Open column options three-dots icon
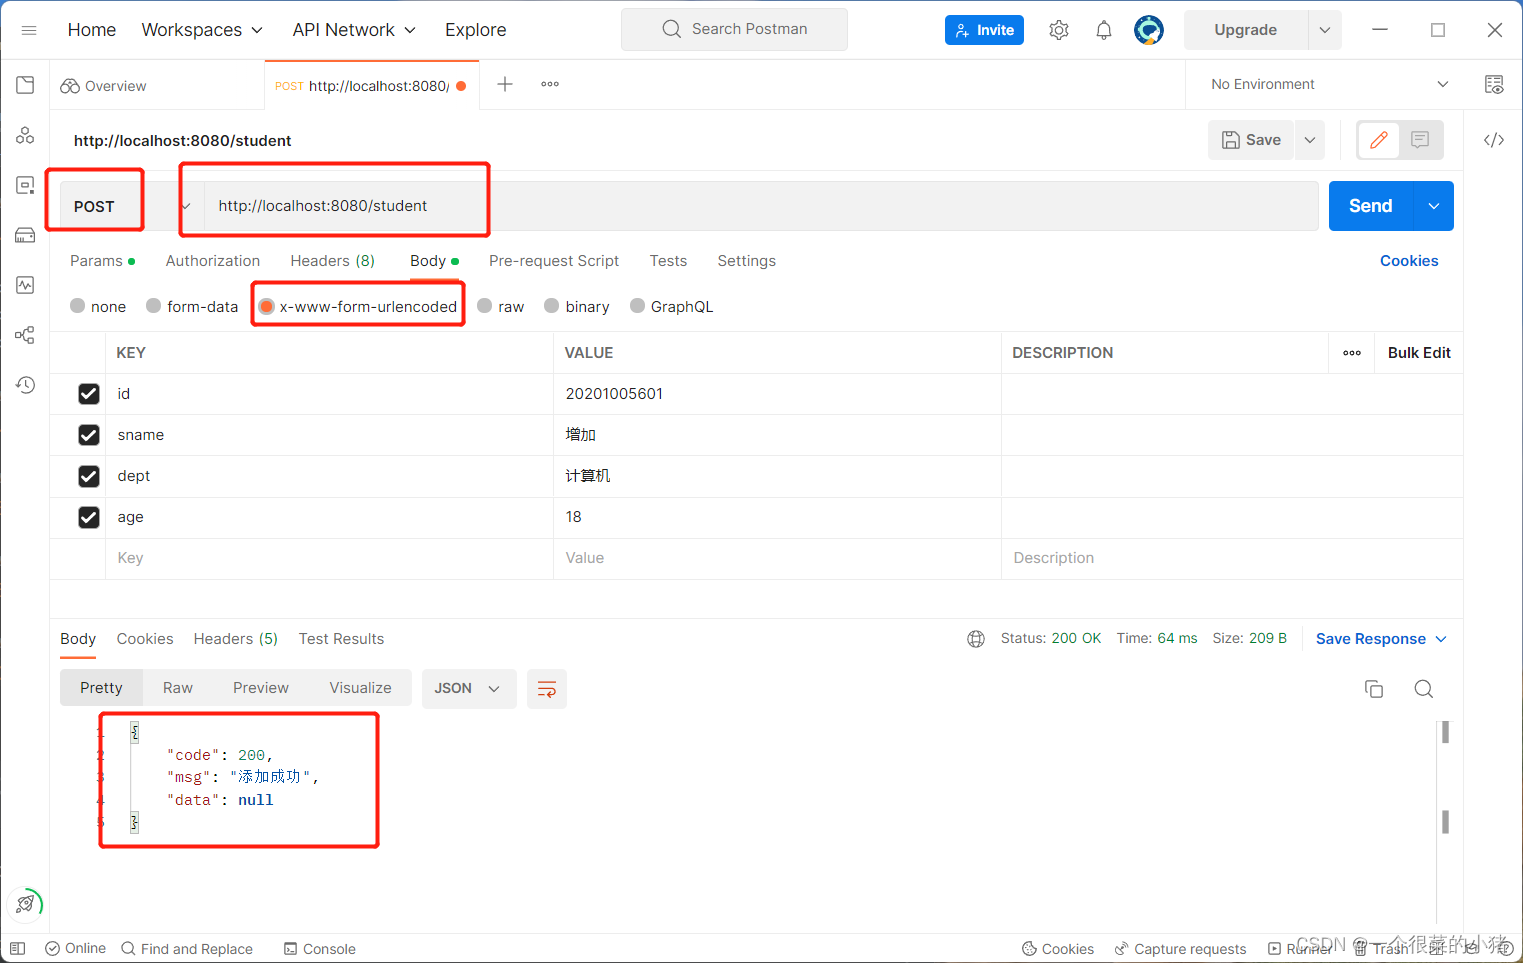The image size is (1523, 963). (1352, 353)
